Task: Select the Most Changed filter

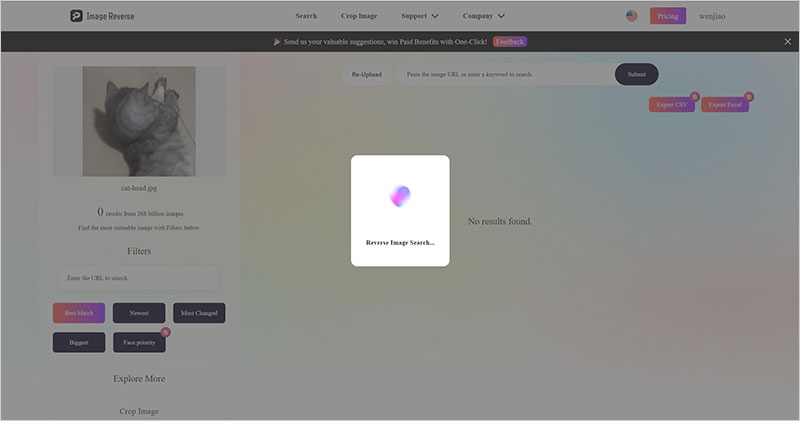Action: 199,313
